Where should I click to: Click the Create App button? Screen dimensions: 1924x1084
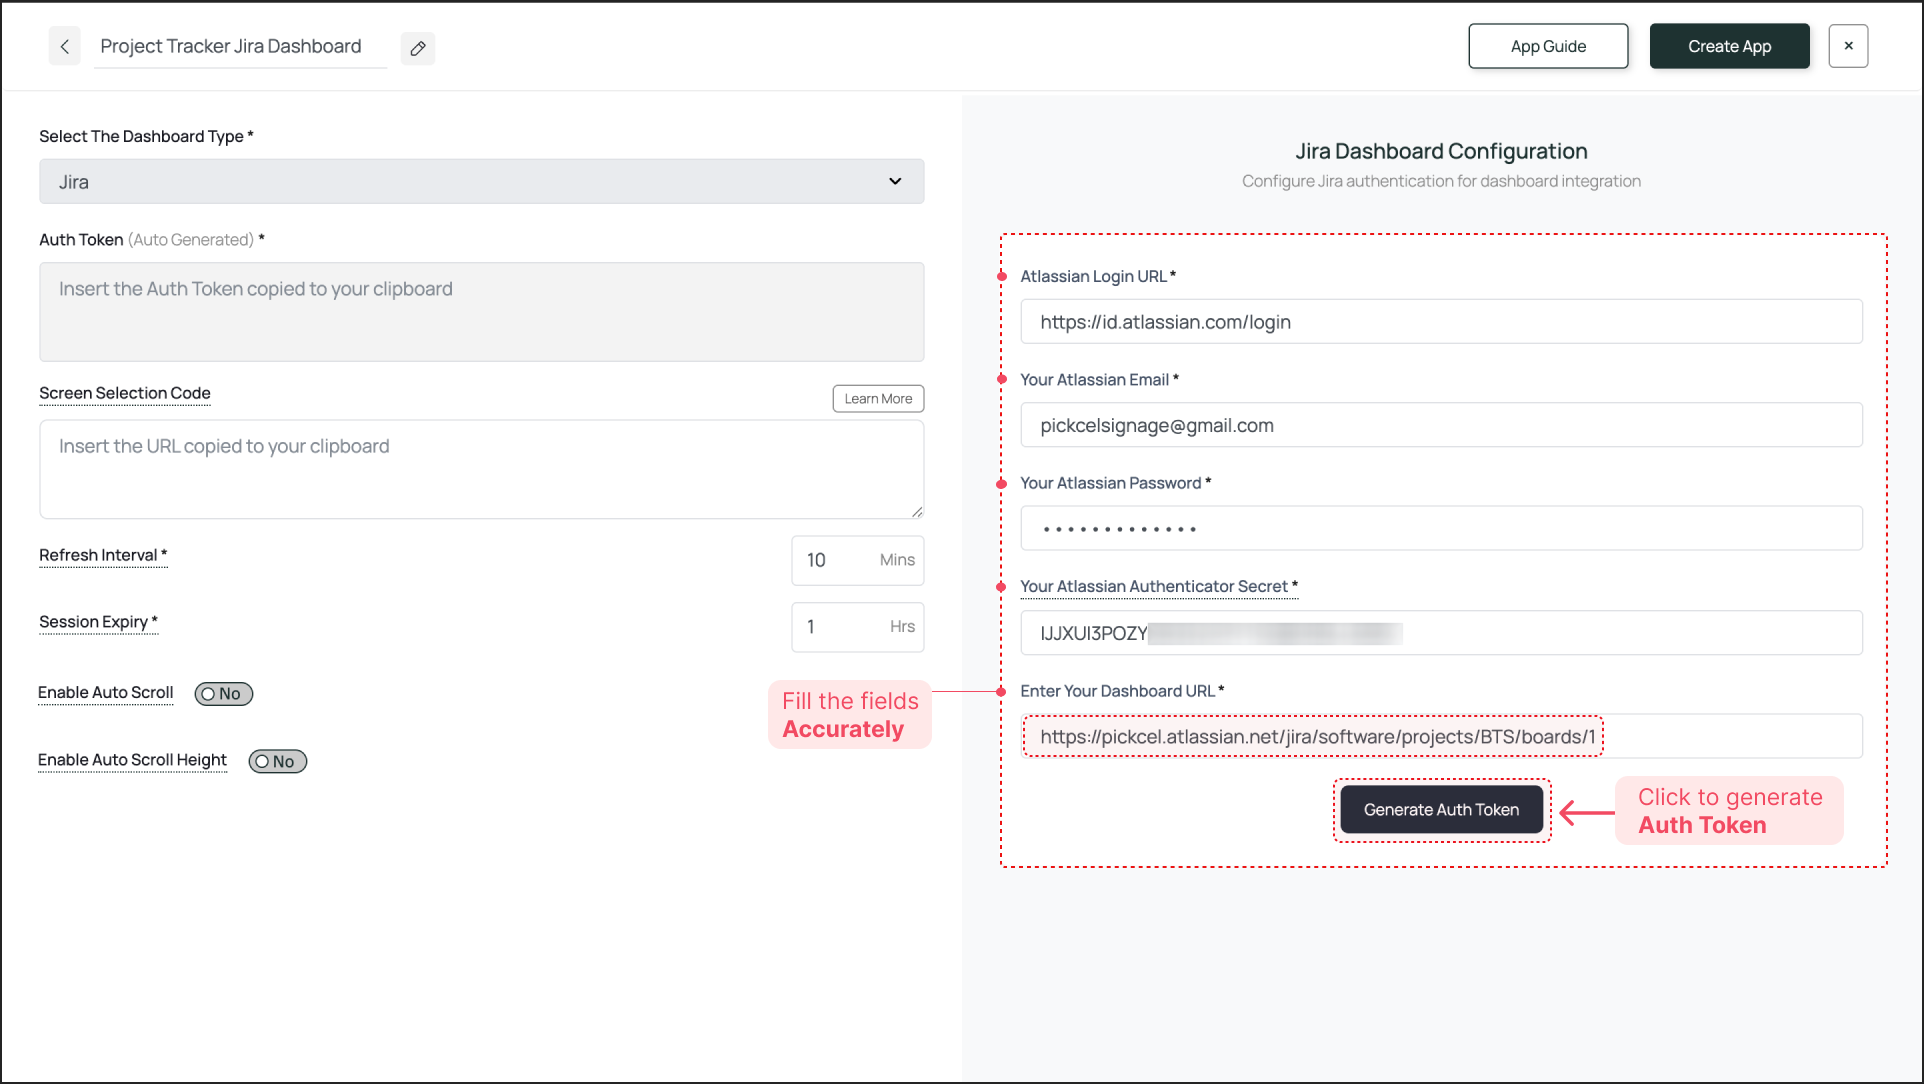[x=1729, y=46]
